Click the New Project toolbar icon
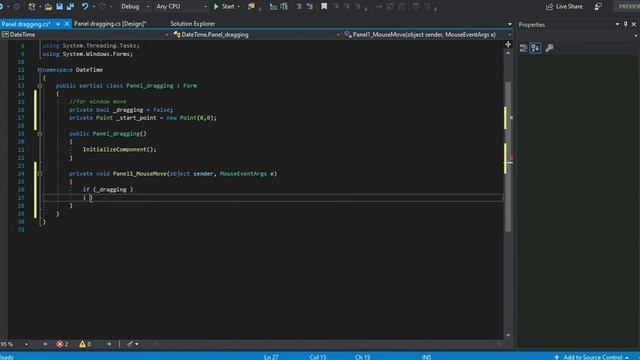Viewport: 640px width, 360px height. pyautogui.click(x=31, y=7)
